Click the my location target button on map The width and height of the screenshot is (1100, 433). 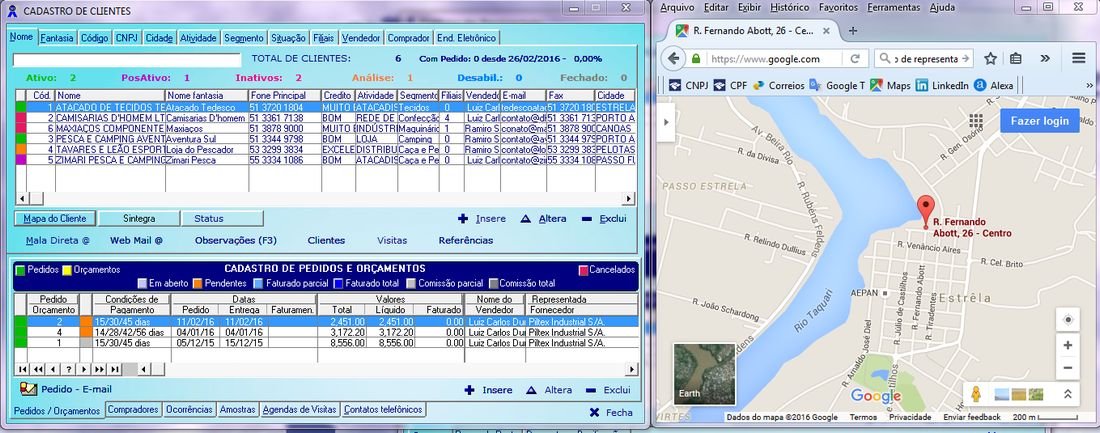point(1068,320)
